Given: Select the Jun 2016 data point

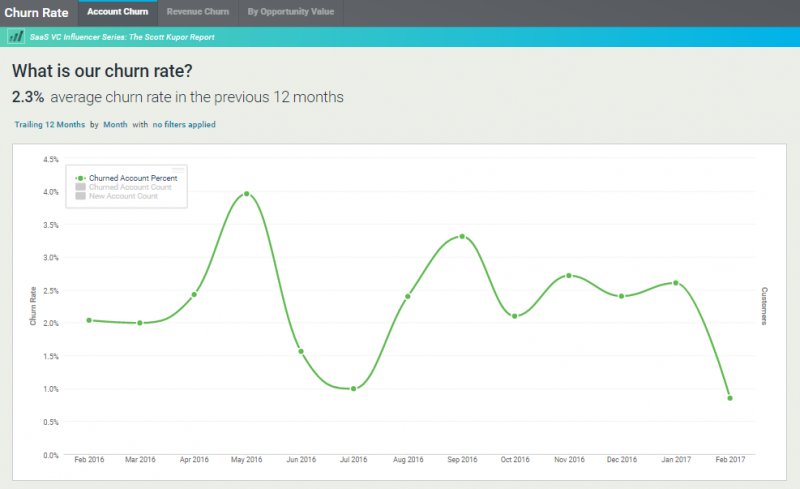Looking at the screenshot, I should pyautogui.click(x=301, y=351).
